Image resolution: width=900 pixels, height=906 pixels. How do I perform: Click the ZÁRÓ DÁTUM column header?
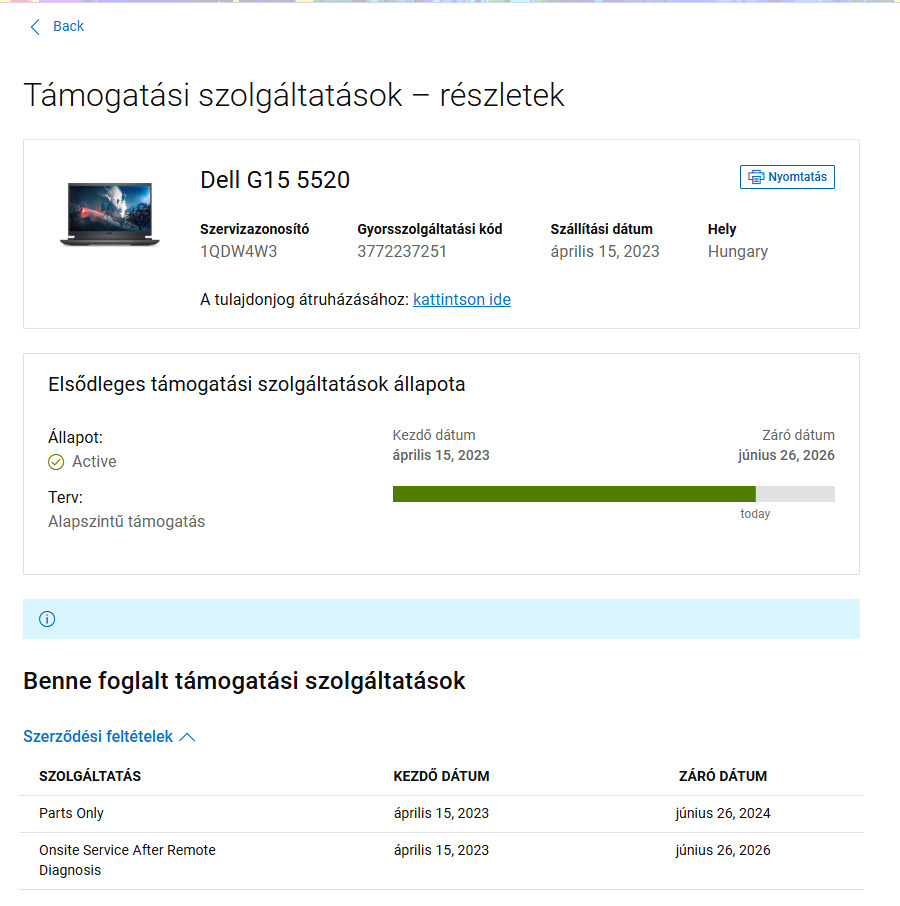(723, 776)
